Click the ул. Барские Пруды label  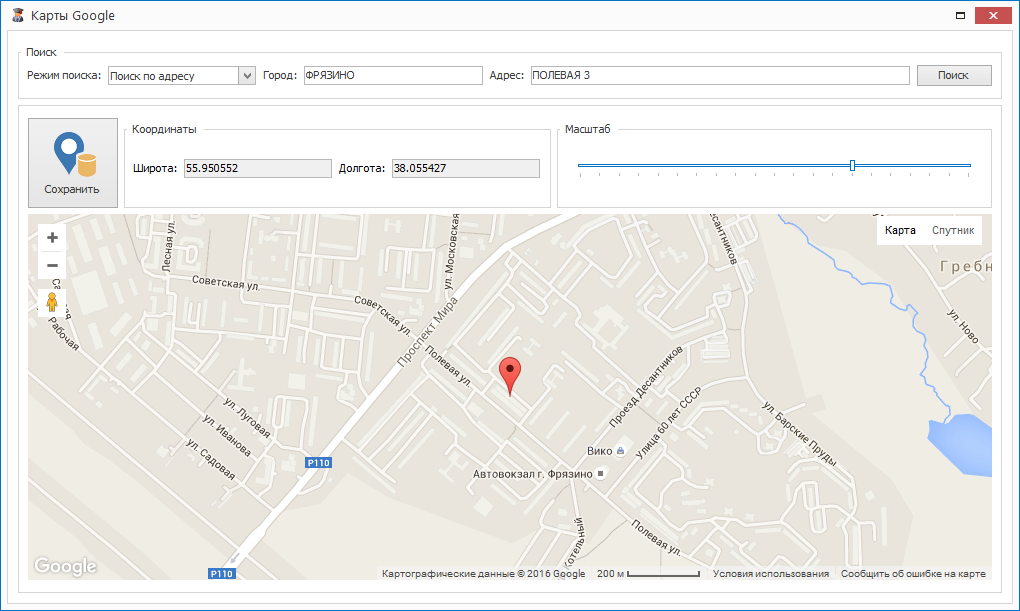pos(799,433)
